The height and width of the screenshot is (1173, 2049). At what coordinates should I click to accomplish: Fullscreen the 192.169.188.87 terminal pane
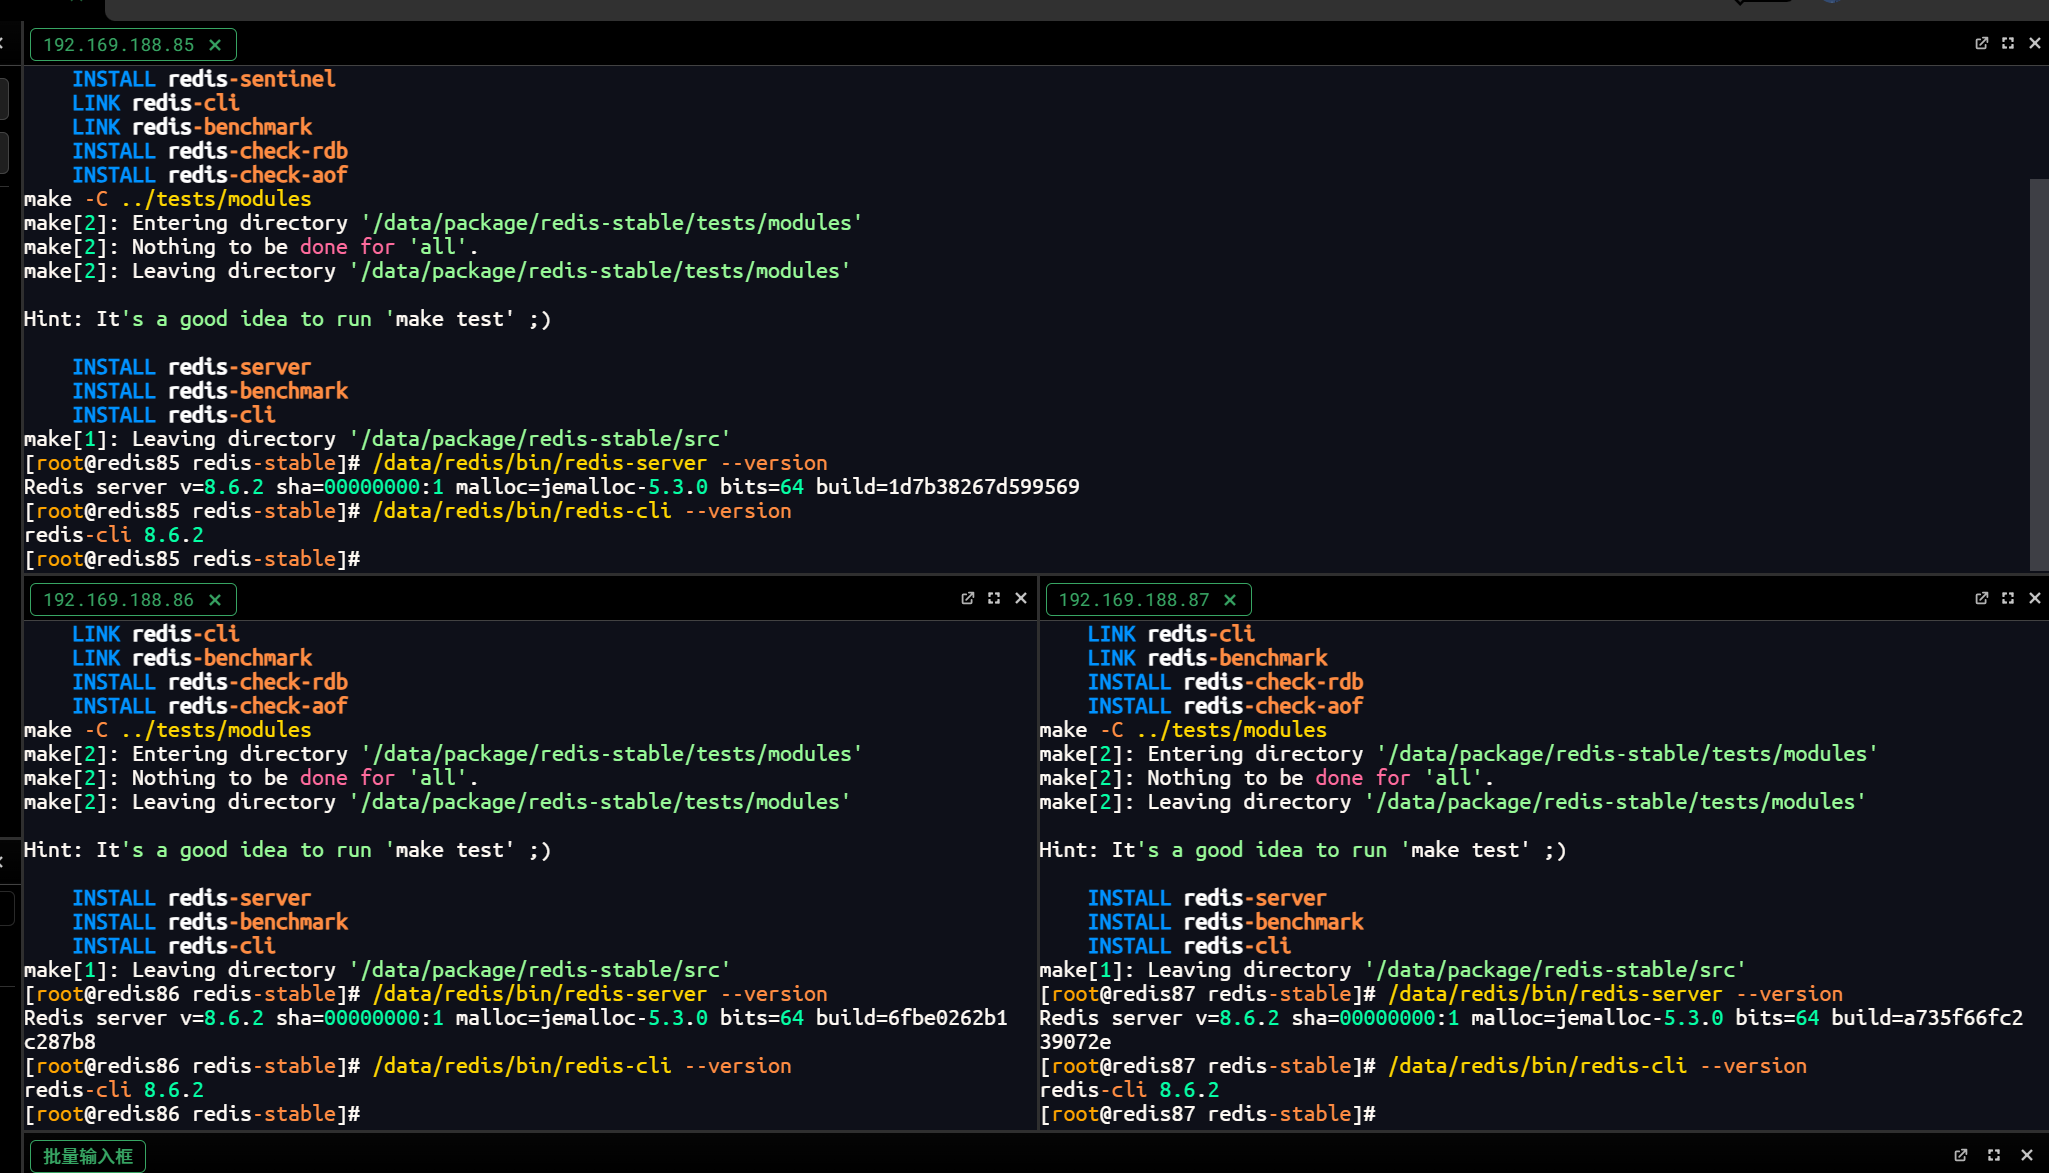2008,598
